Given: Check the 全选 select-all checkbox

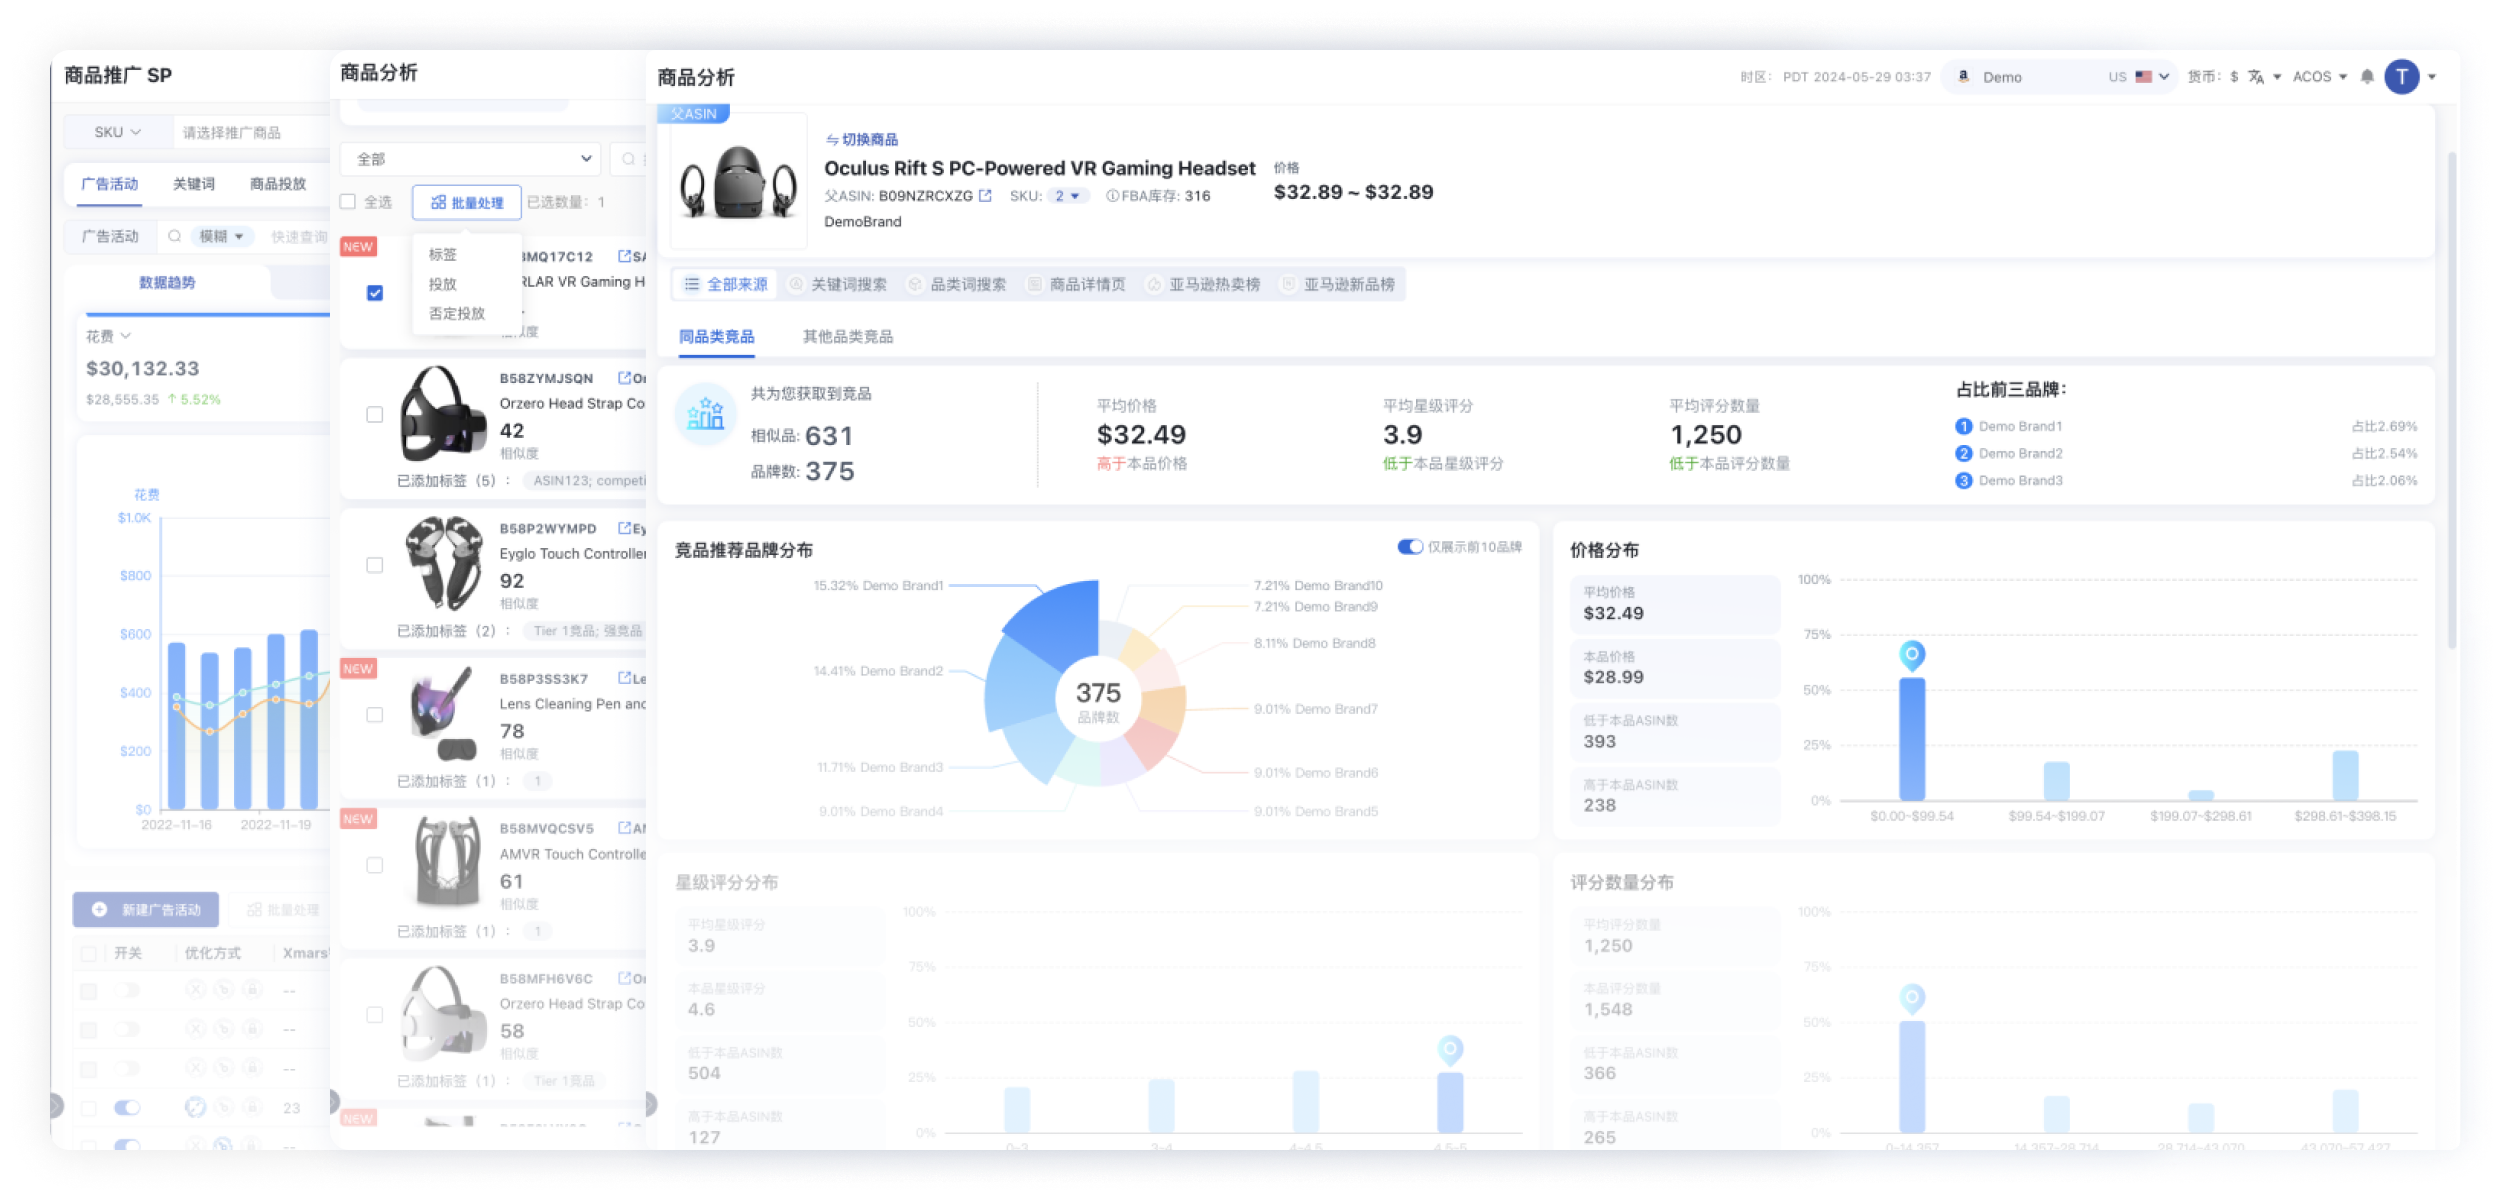Looking at the screenshot, I should click(348, 202).
